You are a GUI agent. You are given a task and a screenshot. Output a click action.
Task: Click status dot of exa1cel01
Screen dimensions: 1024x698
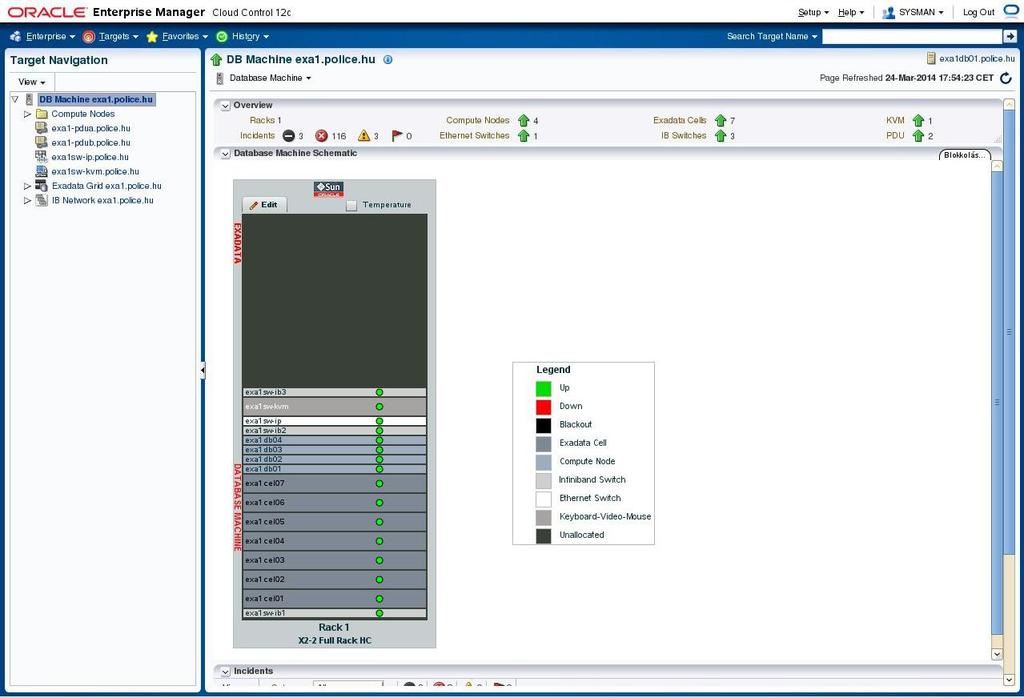point(379,599)
